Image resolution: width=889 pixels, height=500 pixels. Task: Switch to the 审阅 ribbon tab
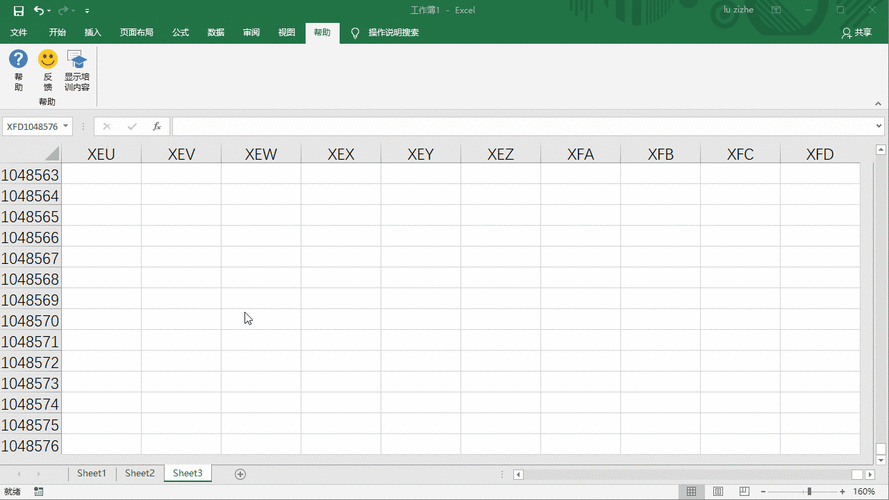pyautogui.click(x=251, y=32)
